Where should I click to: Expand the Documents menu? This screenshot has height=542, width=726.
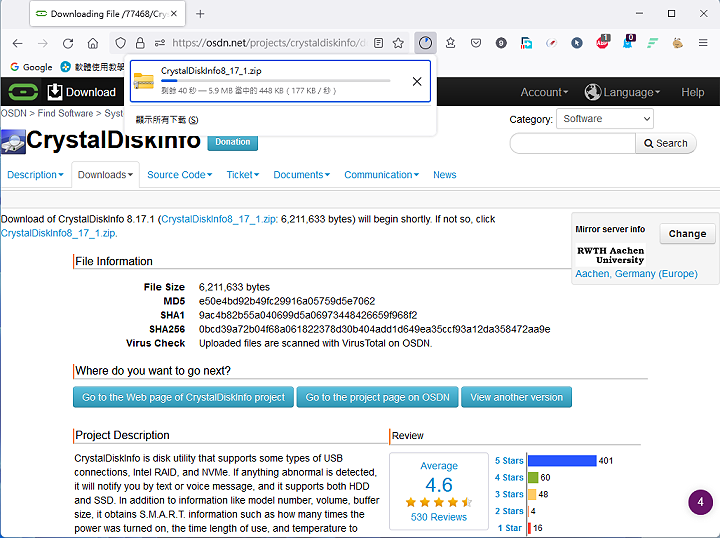301,175
